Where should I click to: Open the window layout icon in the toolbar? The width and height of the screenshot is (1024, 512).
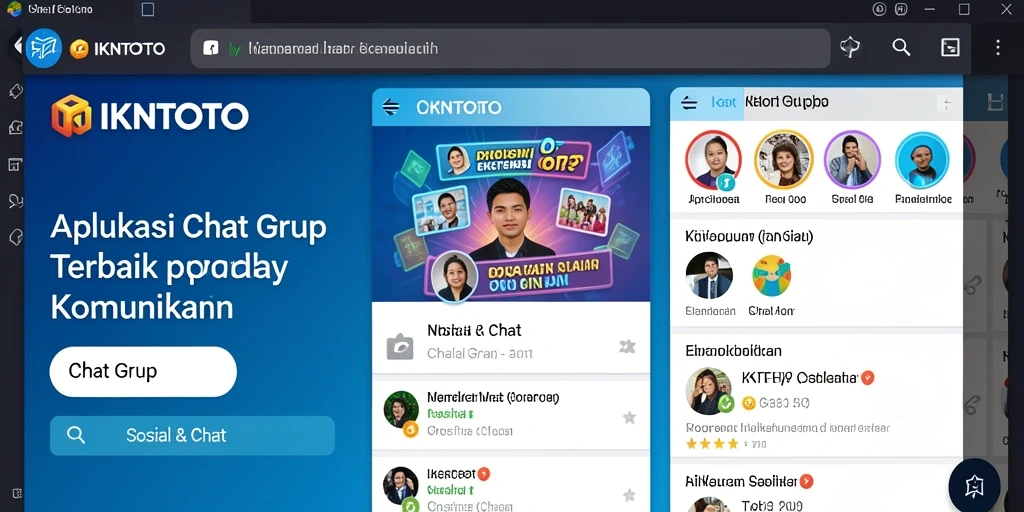click(x=950, y=47)
